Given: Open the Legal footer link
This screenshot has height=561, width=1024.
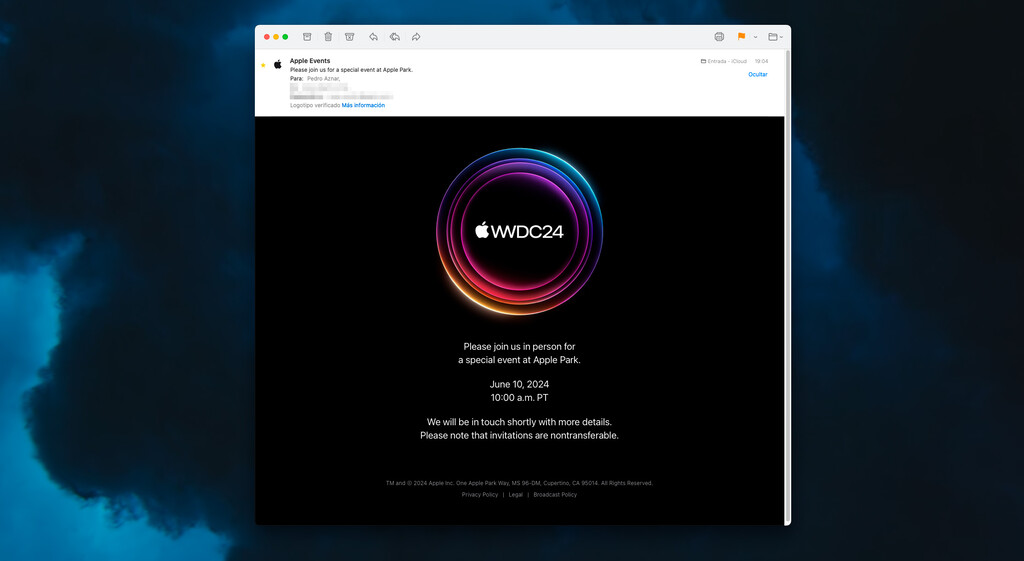Looking at the screenshot, I should pyautogui.click(x=516, y=494).
